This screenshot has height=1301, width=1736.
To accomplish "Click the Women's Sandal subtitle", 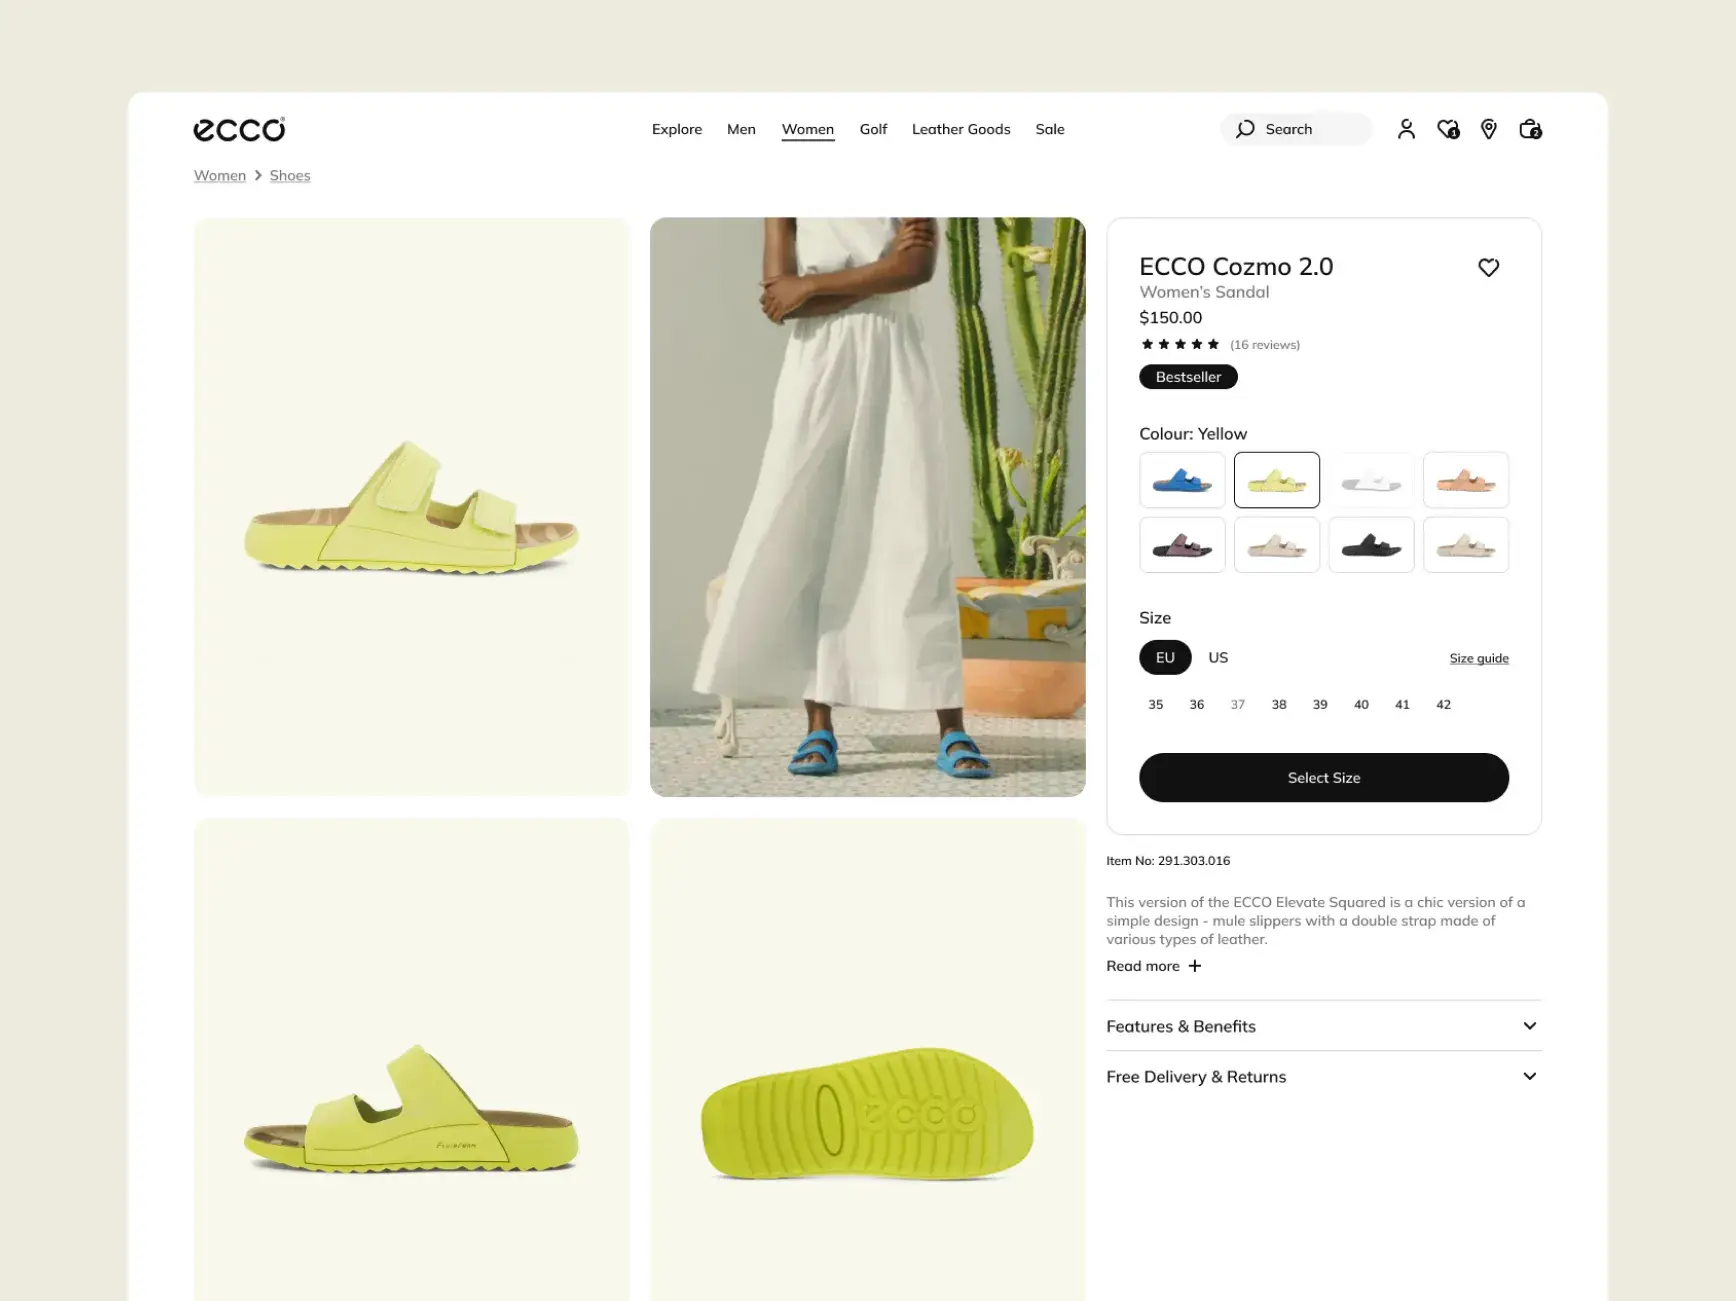I will pos(1204,292).
